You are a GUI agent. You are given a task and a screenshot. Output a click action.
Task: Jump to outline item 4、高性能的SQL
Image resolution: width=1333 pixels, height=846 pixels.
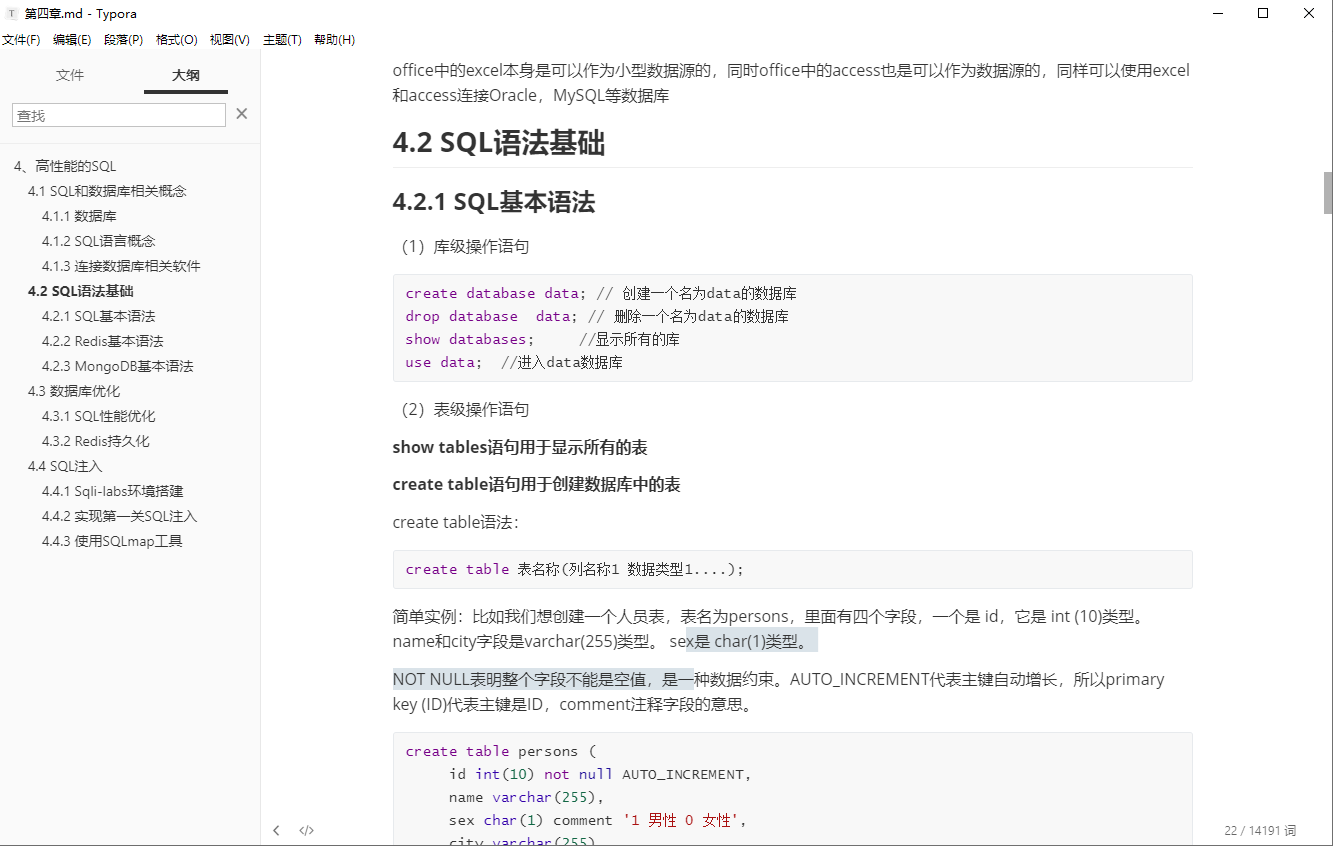point(65,166)
